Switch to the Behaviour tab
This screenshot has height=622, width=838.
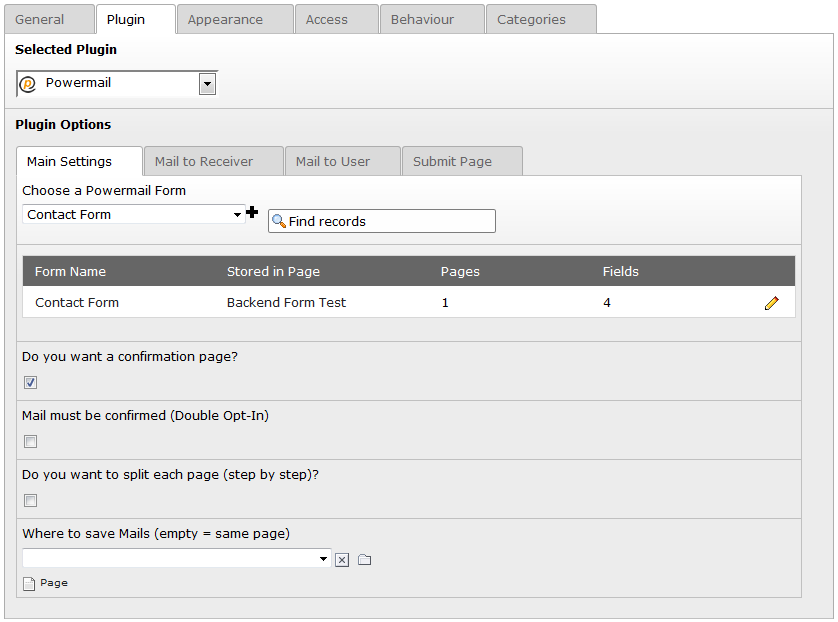pyautogui.click(x=422, y=20)
